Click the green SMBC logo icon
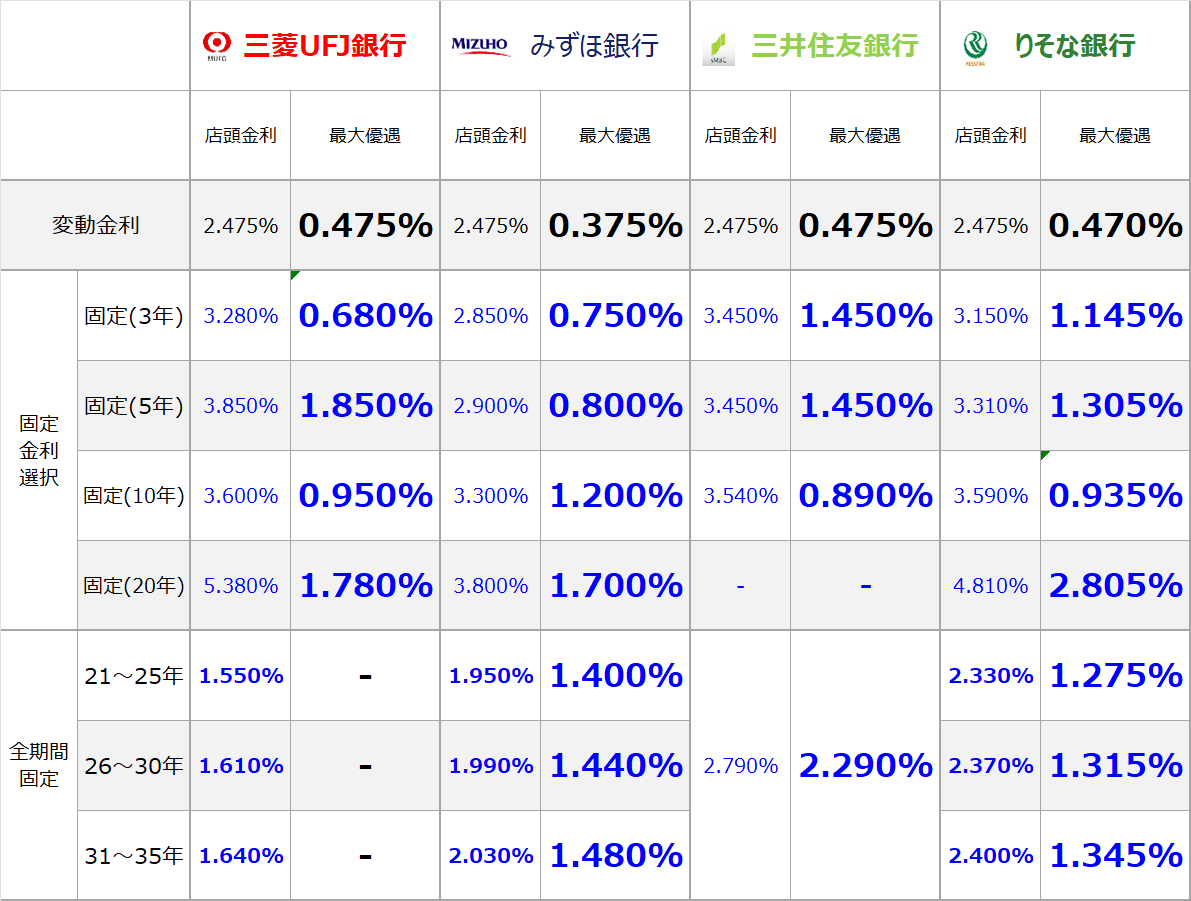Image resolution: width=1191 pixels, height=901 pixels. pyautogui.click(x=719, y=49)
